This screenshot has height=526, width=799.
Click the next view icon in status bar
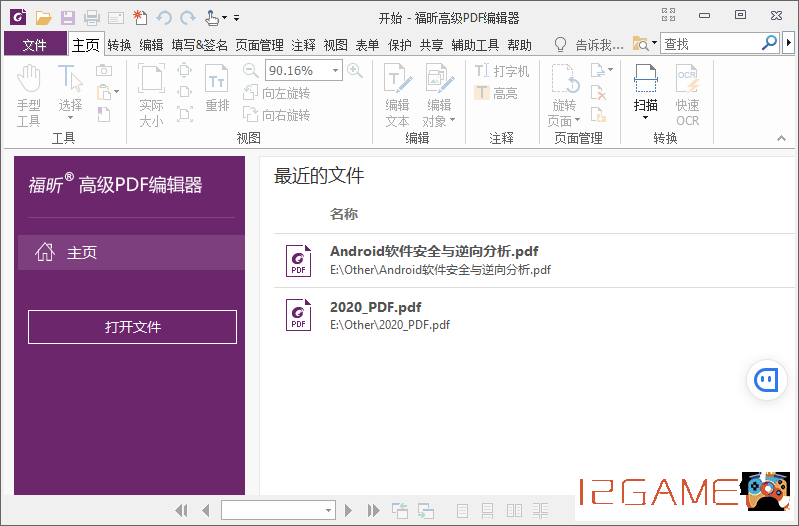tap(425, 510)
